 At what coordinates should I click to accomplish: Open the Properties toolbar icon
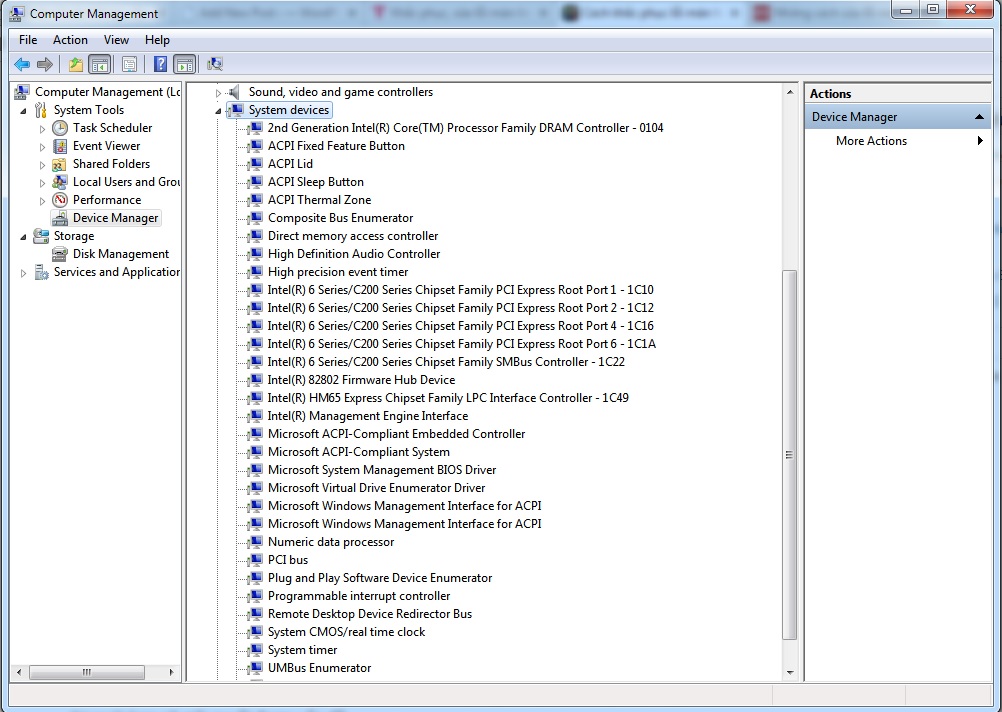(129, 64)
